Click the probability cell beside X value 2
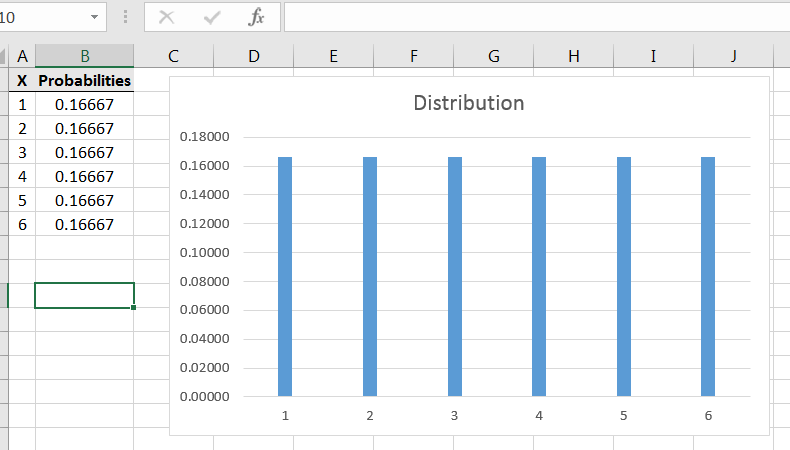 84,128
